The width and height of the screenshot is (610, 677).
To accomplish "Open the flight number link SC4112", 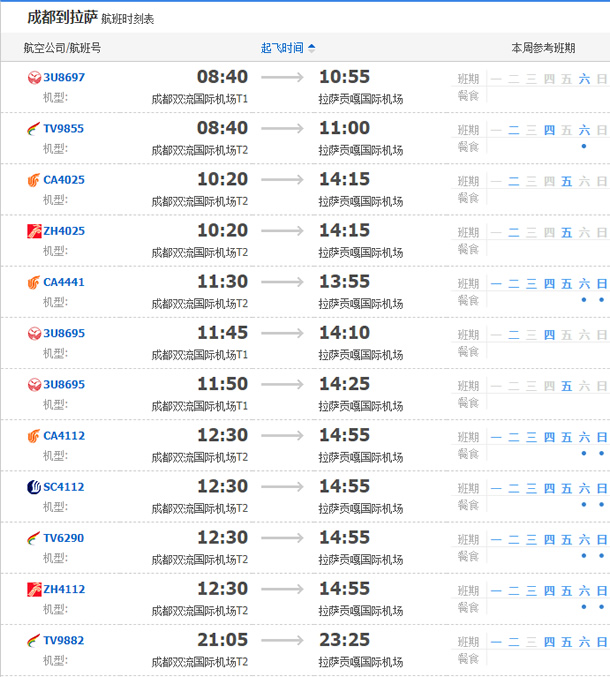I will (x=64, y=487).
